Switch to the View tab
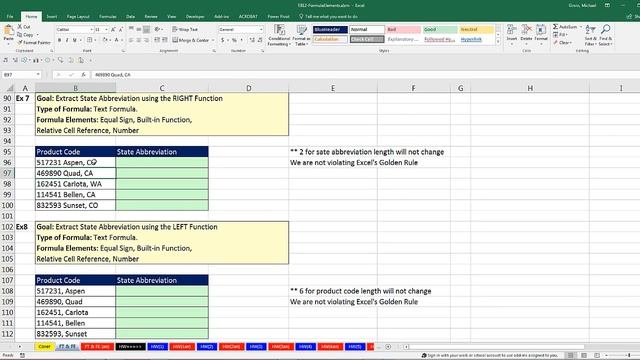Image resolution: width=640 pixels, height=360 pixels. point(171,16)
